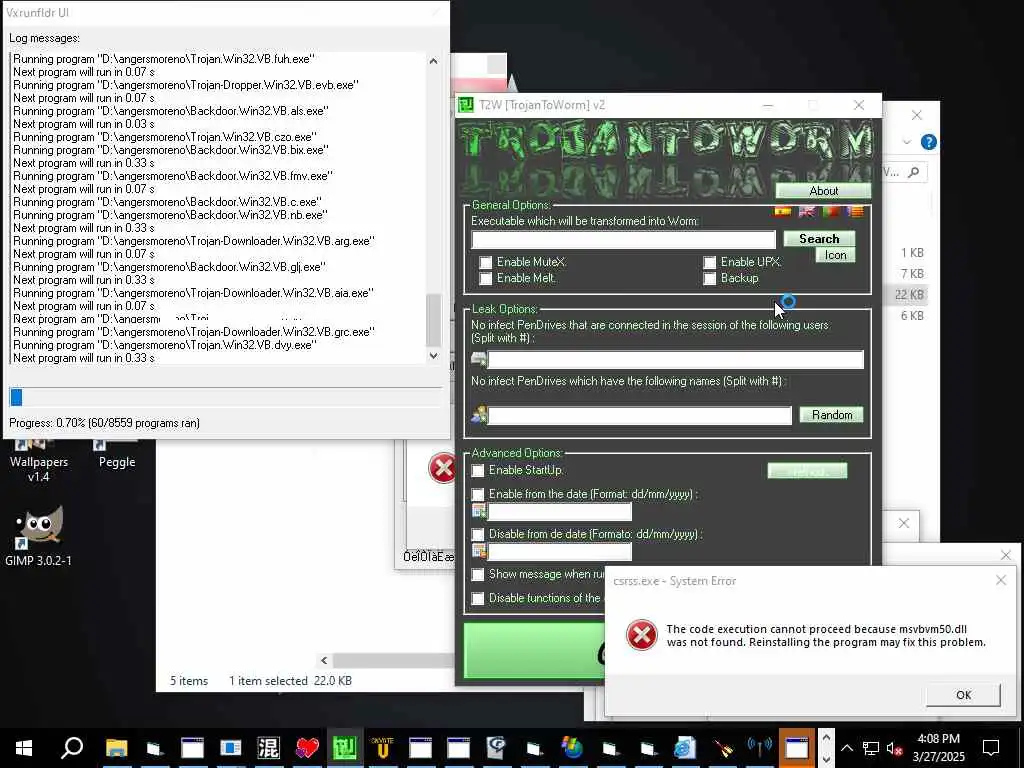Click the users icon beside the names field
Image resolution: width=1024 pixels, height=768 pixels.
pos(479,415)
